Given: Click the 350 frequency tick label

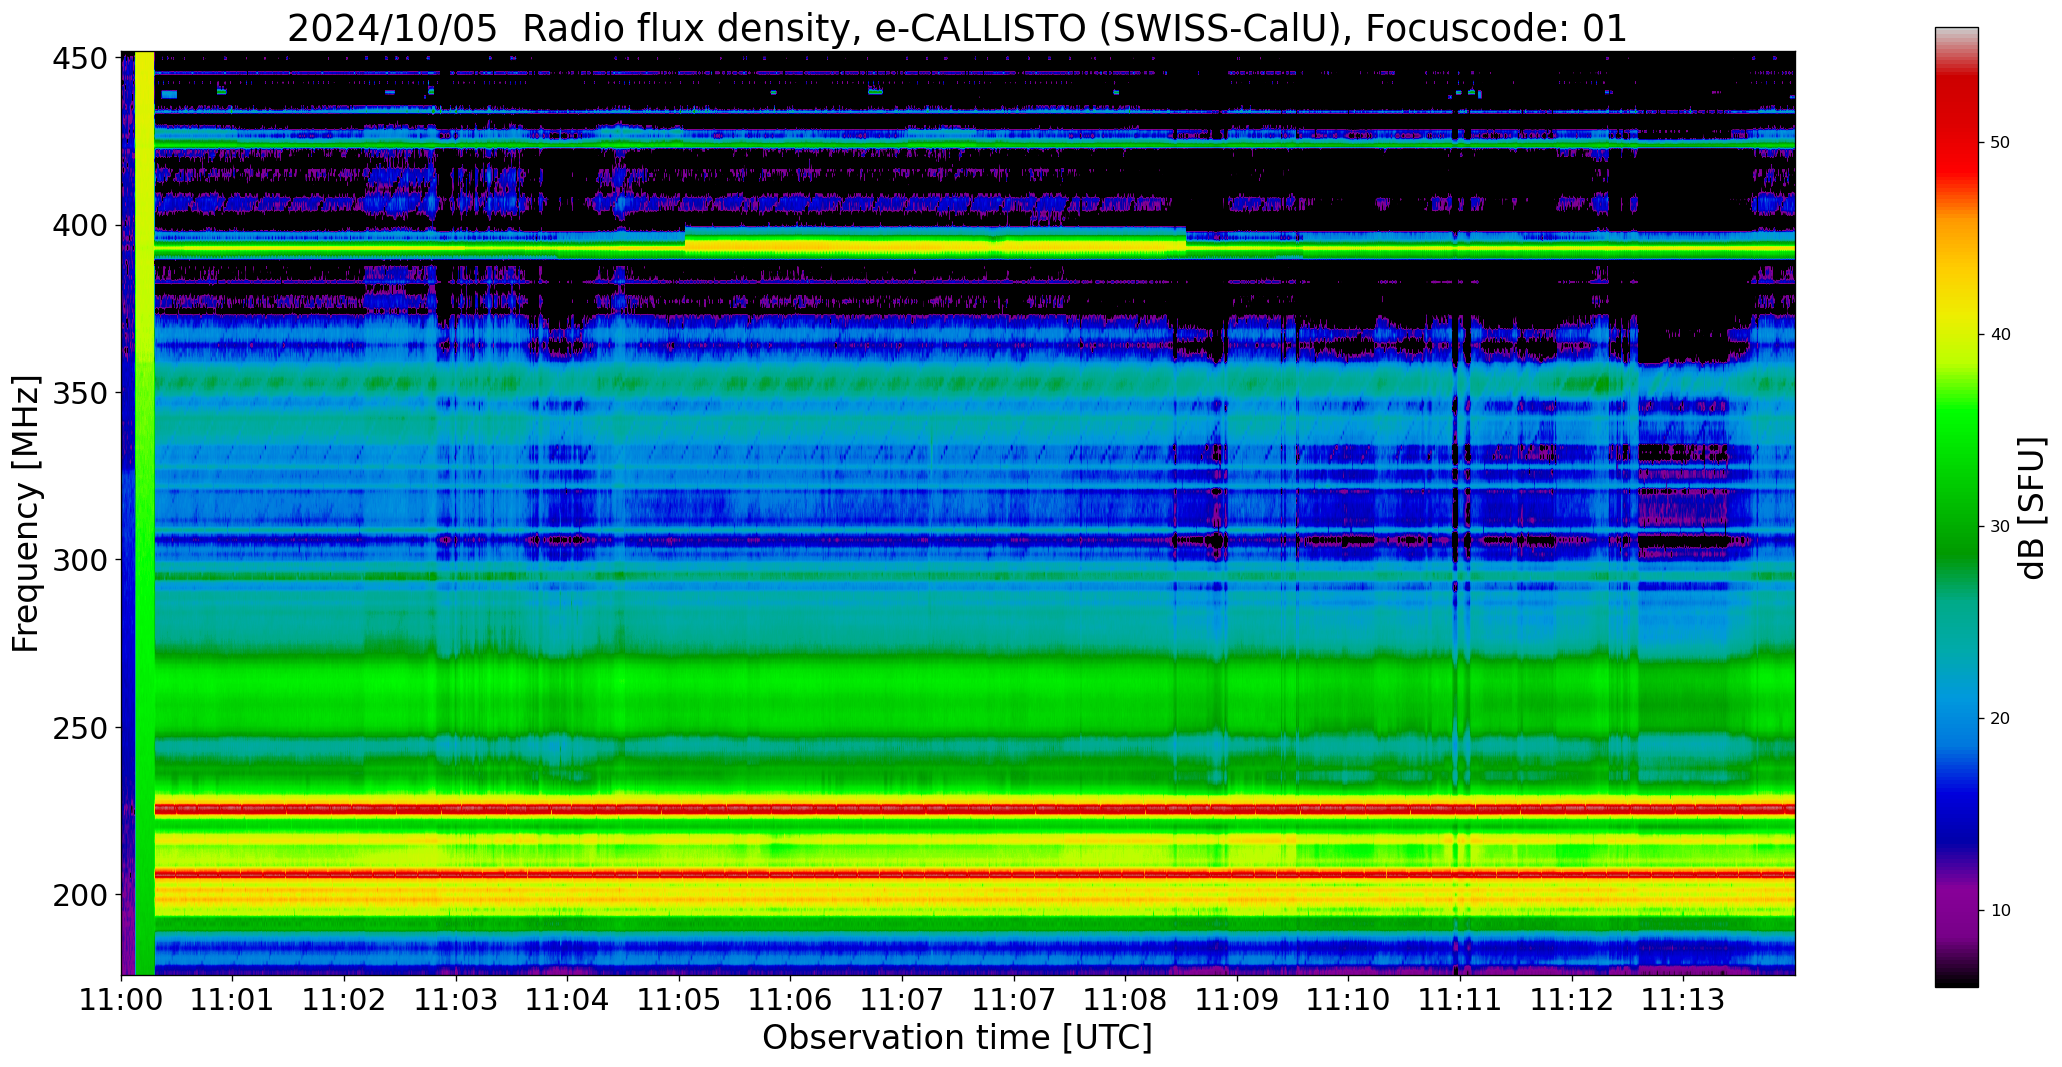Looking at the screenshot, I should click(x=79, y=393).
